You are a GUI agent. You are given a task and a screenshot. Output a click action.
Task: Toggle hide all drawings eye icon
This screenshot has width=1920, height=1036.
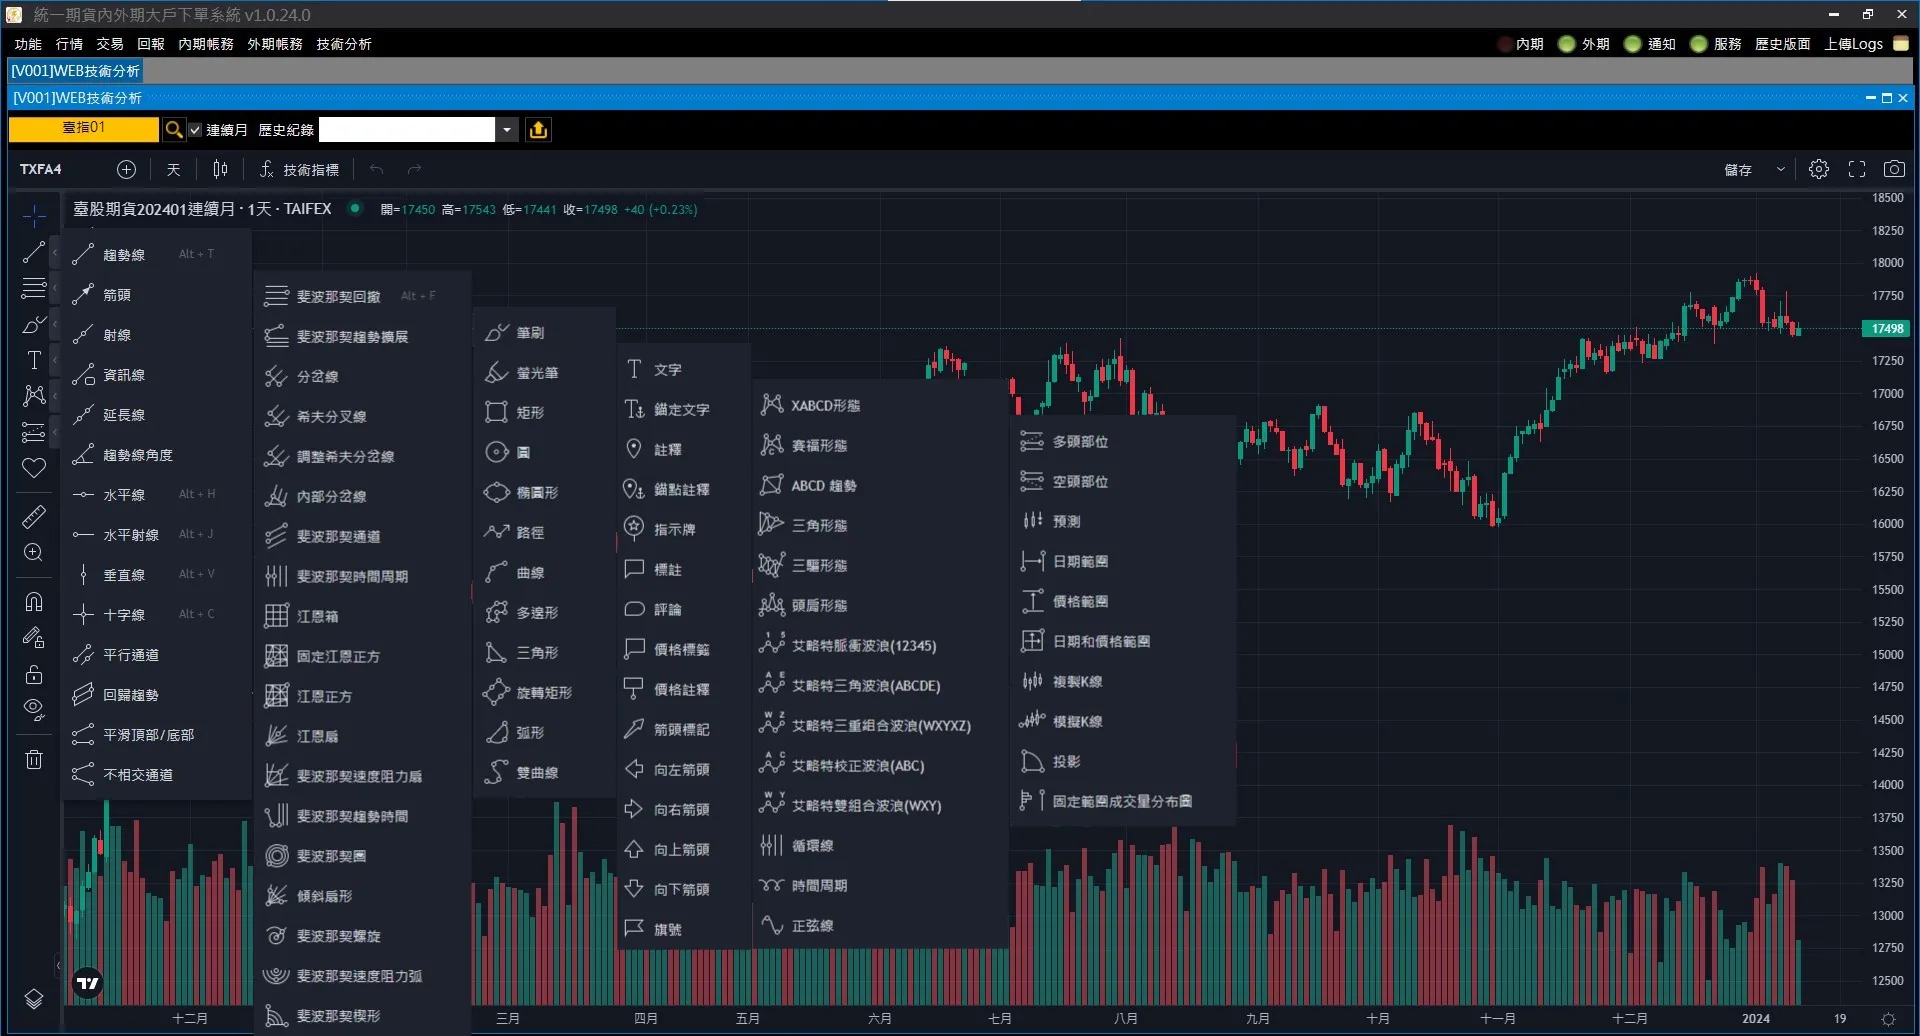33,709
